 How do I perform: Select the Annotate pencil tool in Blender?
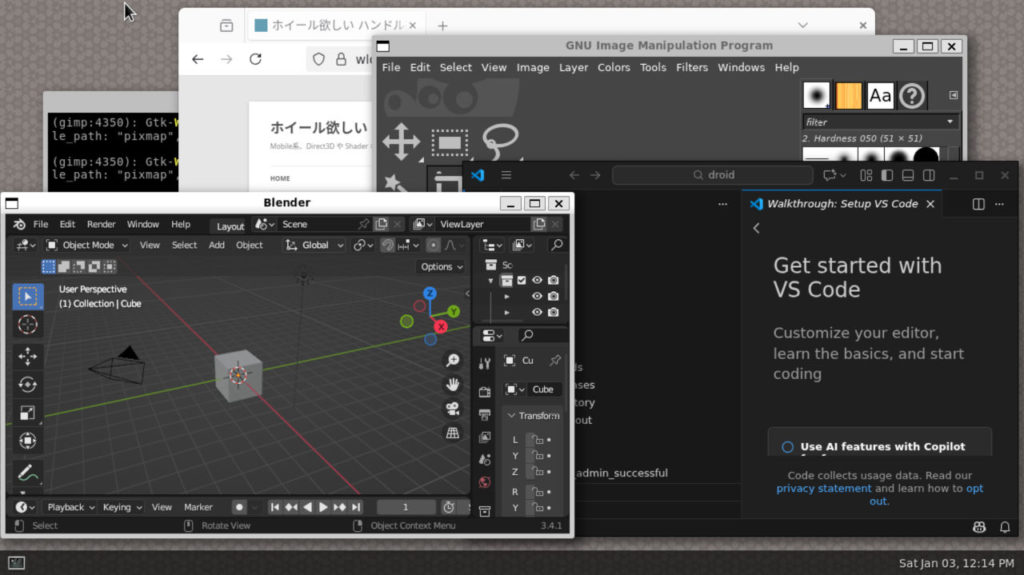coord(27,472)
